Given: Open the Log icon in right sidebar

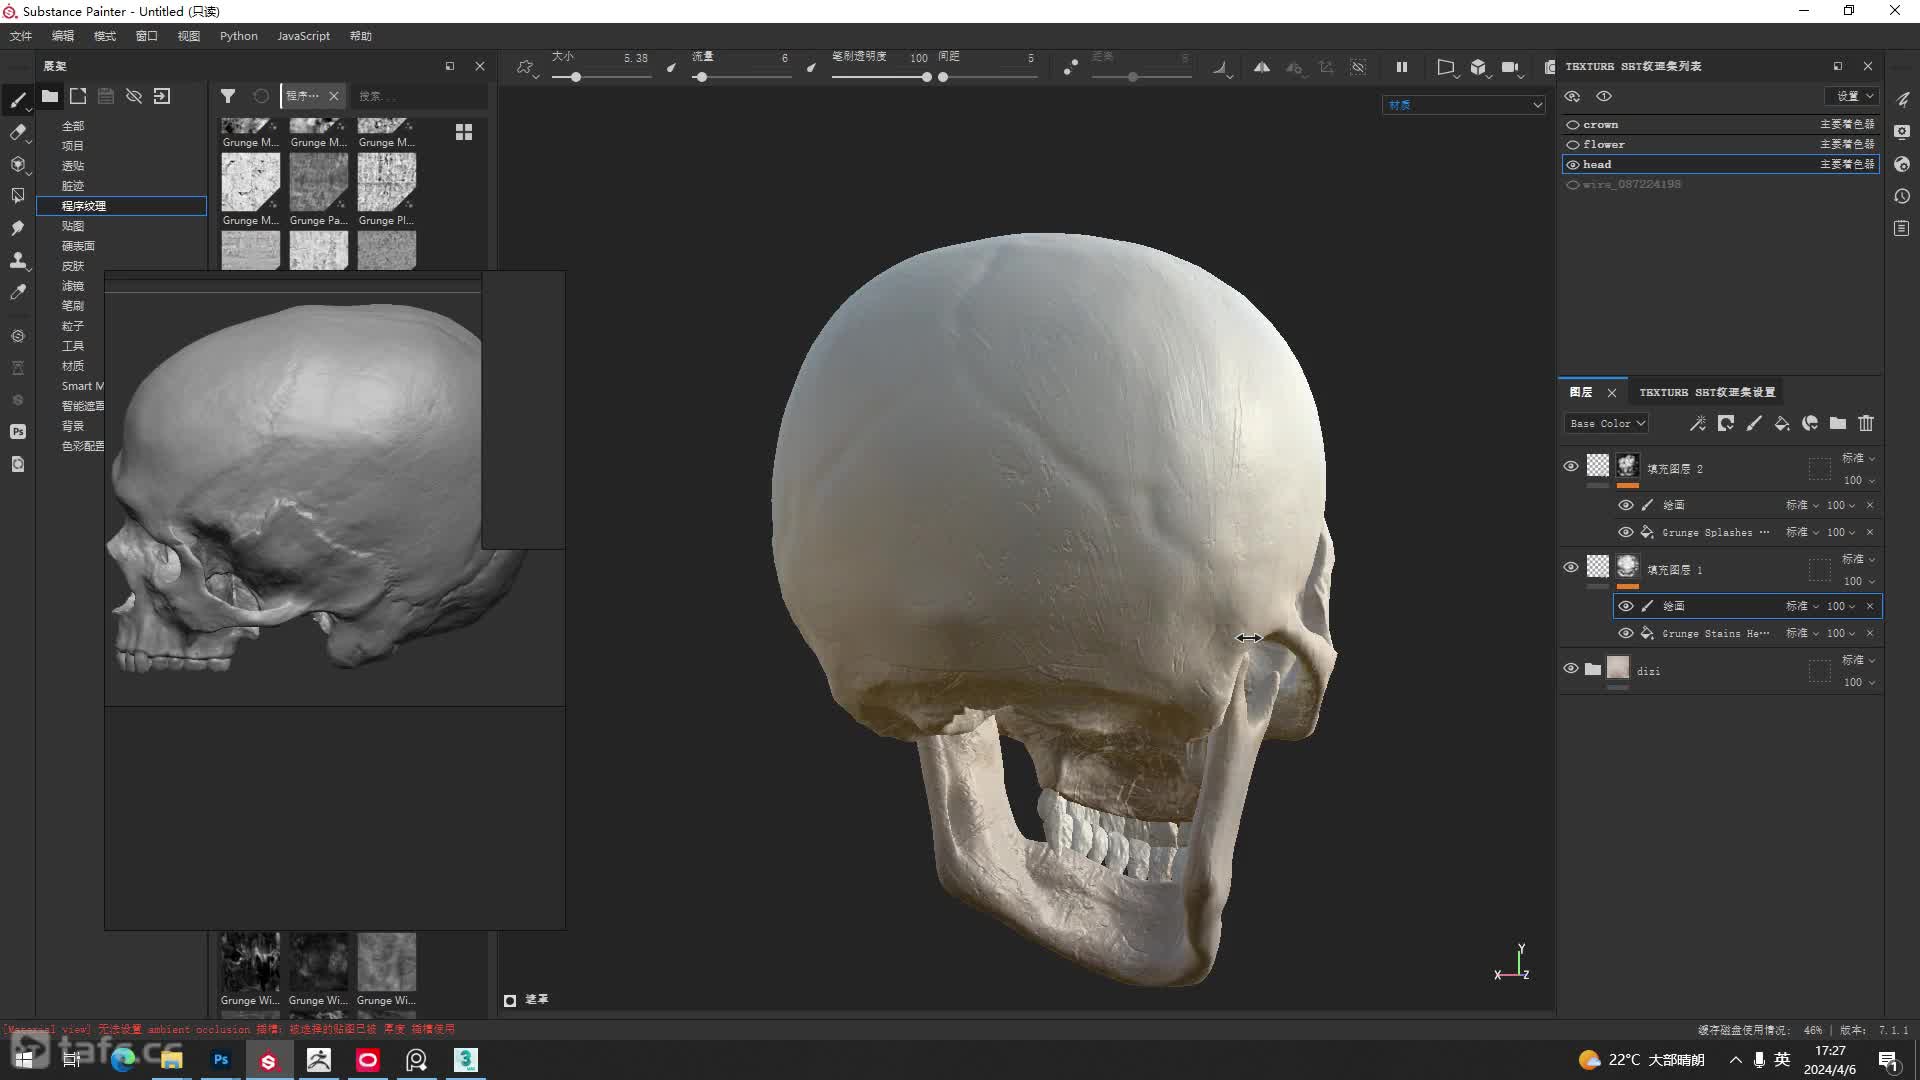Looking at the screenshot, I should click(x=1902, y=228).
